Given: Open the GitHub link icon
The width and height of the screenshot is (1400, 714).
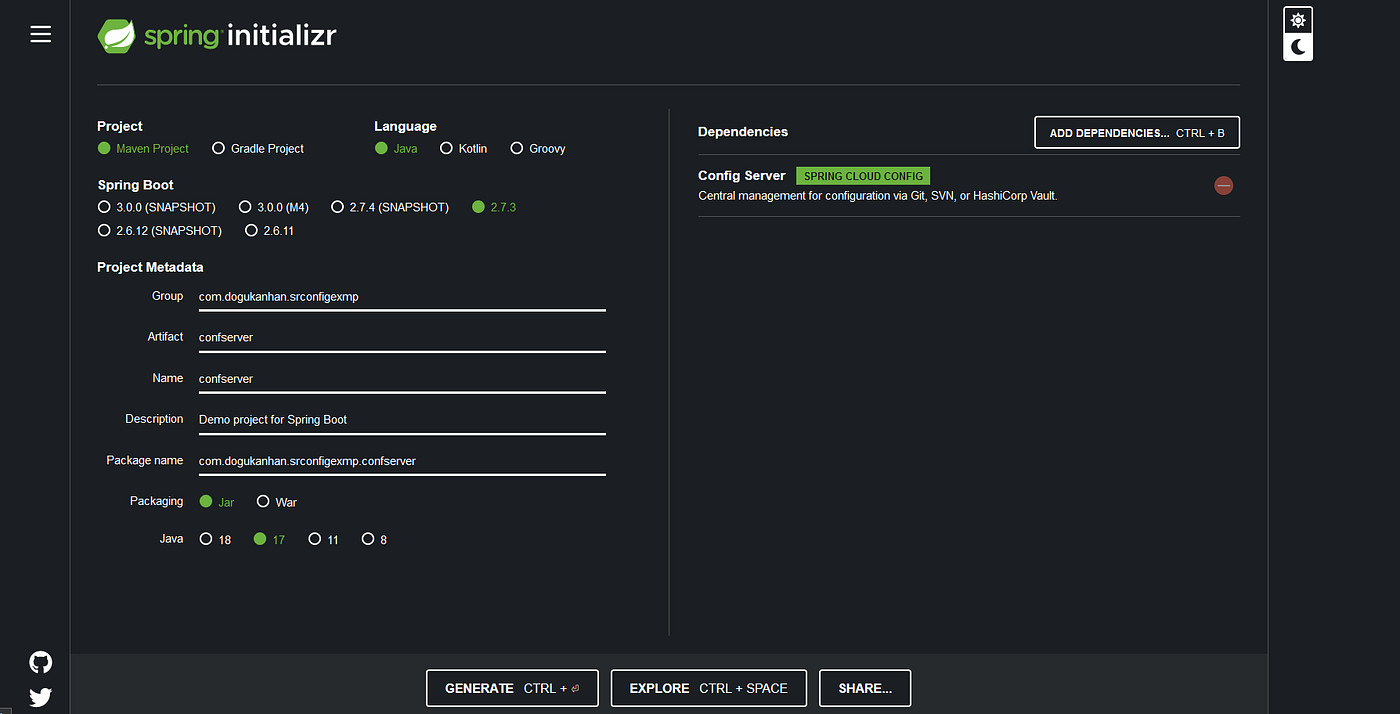Looking at the screenshot, I should [40, 662].
